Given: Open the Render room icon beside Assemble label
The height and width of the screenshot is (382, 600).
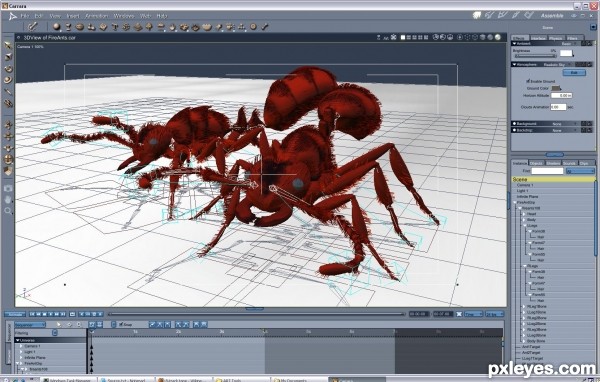Looking at the screenshot, I should click(529, 15).
